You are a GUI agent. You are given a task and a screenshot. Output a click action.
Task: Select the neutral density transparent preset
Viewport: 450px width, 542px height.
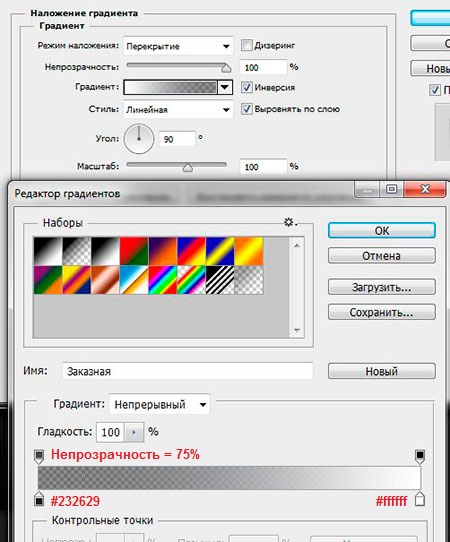click(x=249, y=280)
